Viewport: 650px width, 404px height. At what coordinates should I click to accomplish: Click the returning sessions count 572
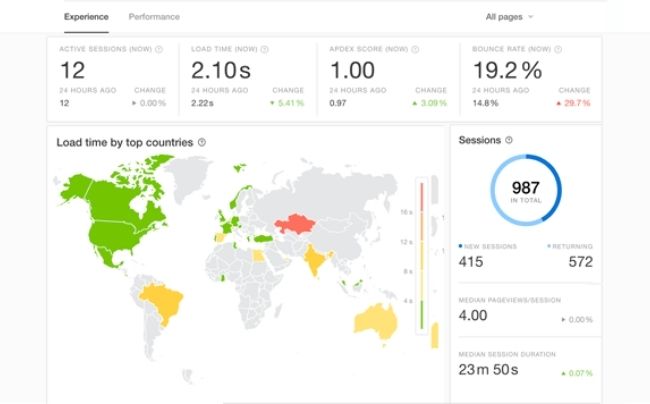(x=580, y=262)
